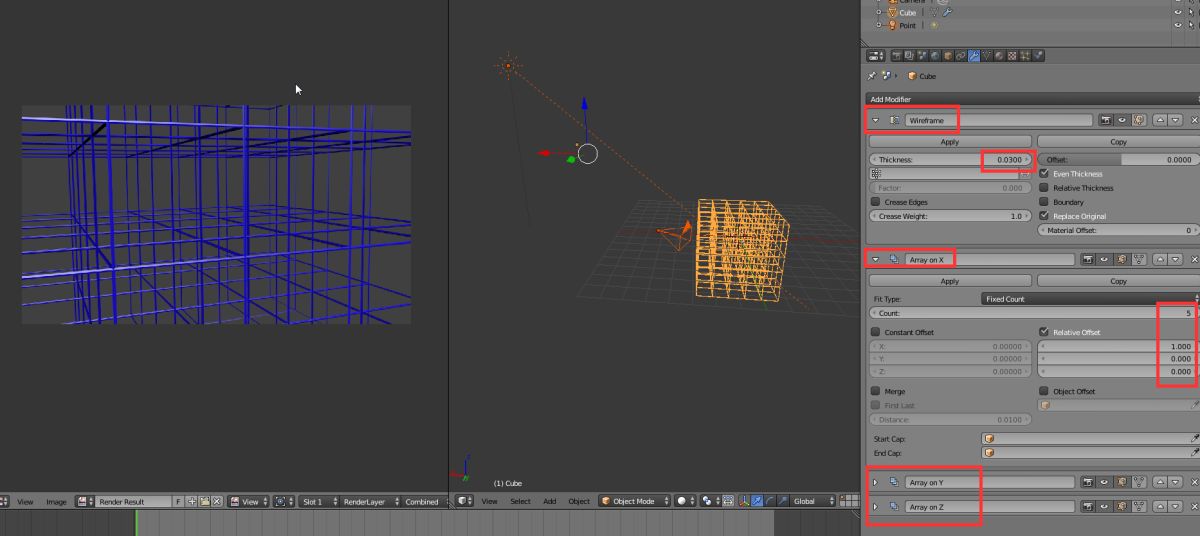Open Object menu in 3D viewport header
Screen dimensions: 1200x536
(579, 501)
